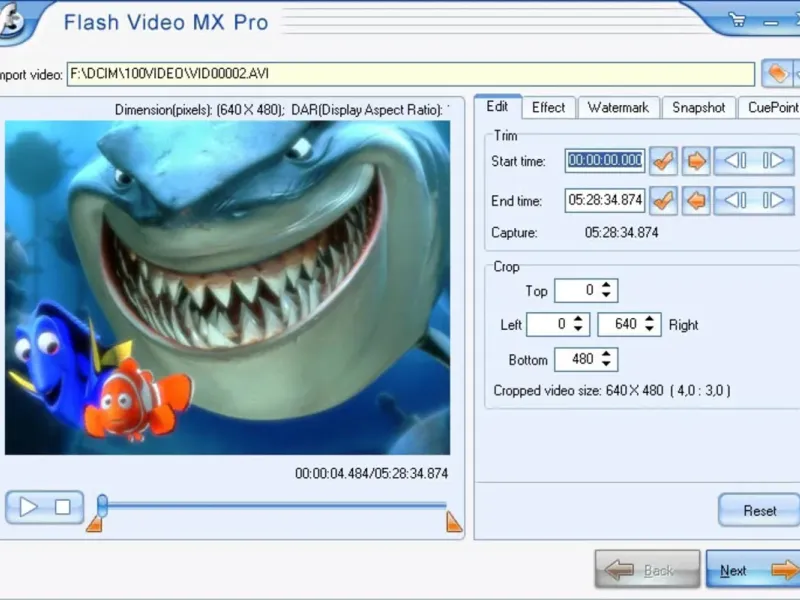
Task: Apply current position as Start time (checkmark)
Action: [663, 161]
